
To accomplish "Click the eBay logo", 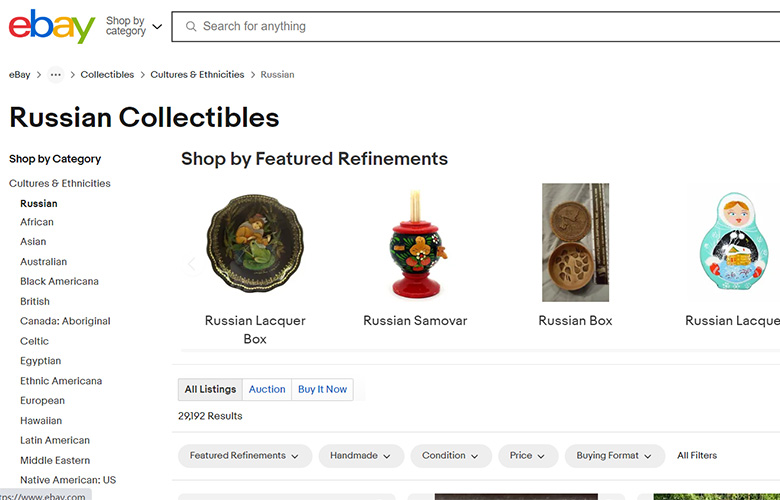I will click(51, 26).
